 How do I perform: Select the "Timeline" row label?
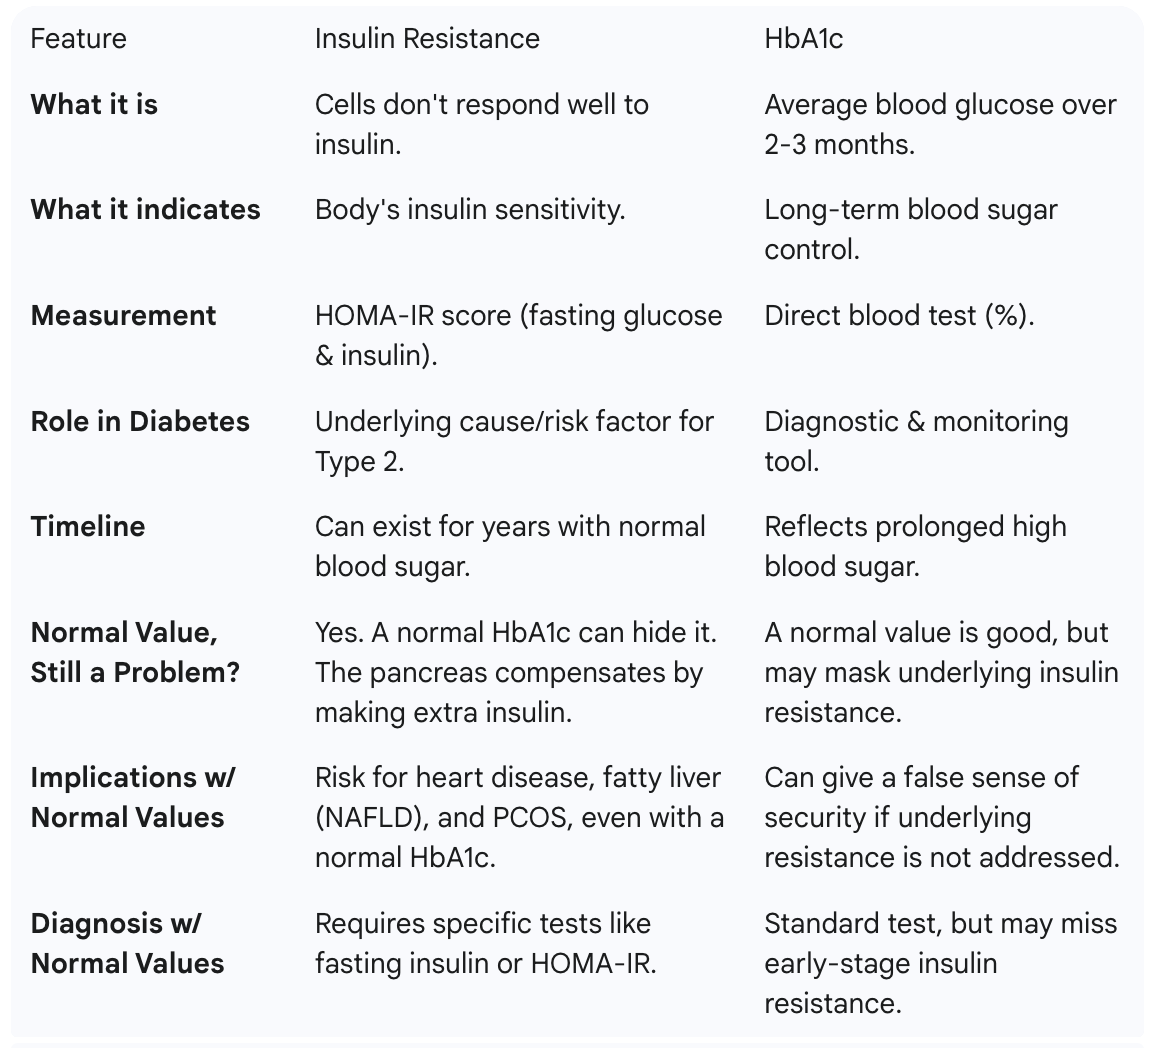pyautogui.click(x=88, y=527)
